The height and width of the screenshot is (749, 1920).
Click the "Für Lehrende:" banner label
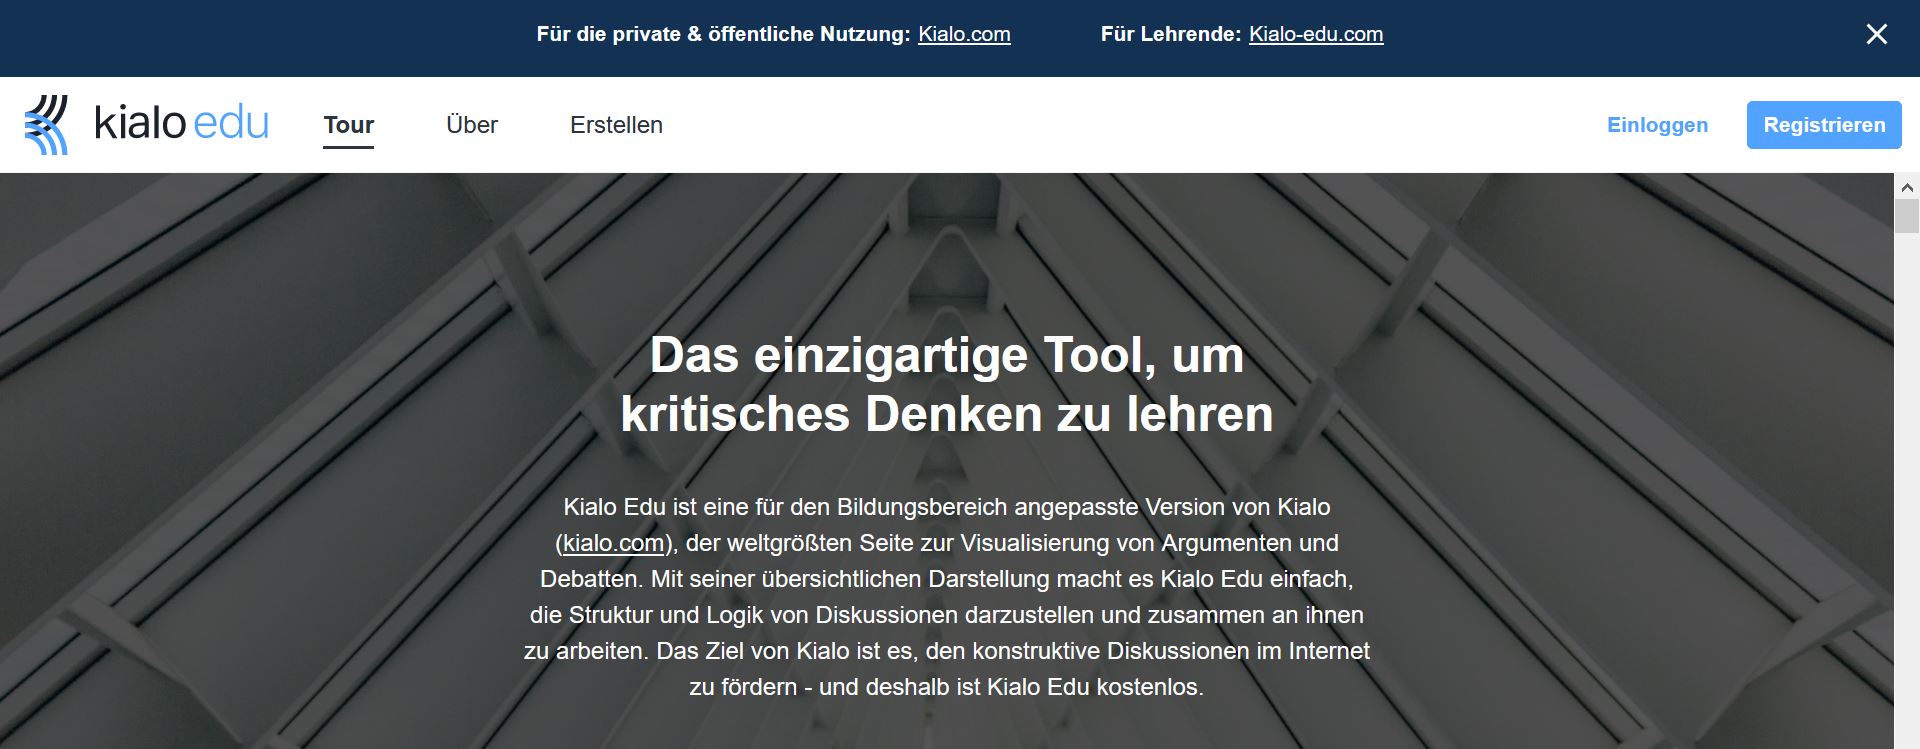point(1170,34)
